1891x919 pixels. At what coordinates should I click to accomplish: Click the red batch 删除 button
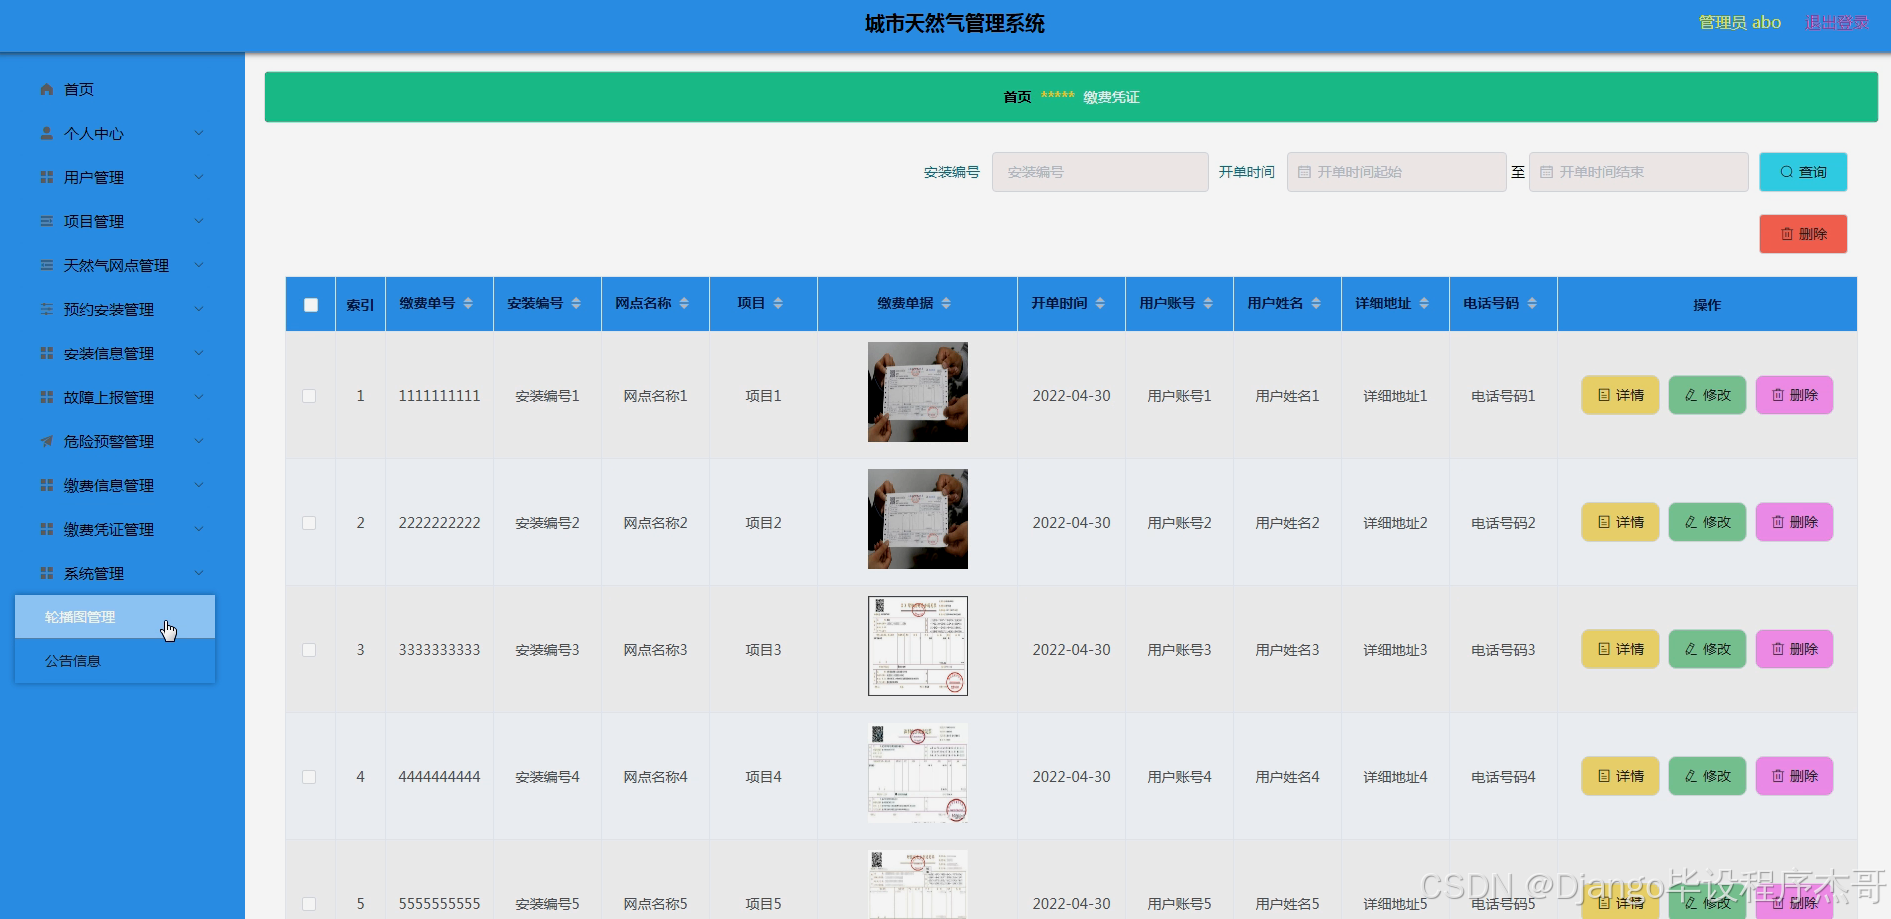point(1803,234)
